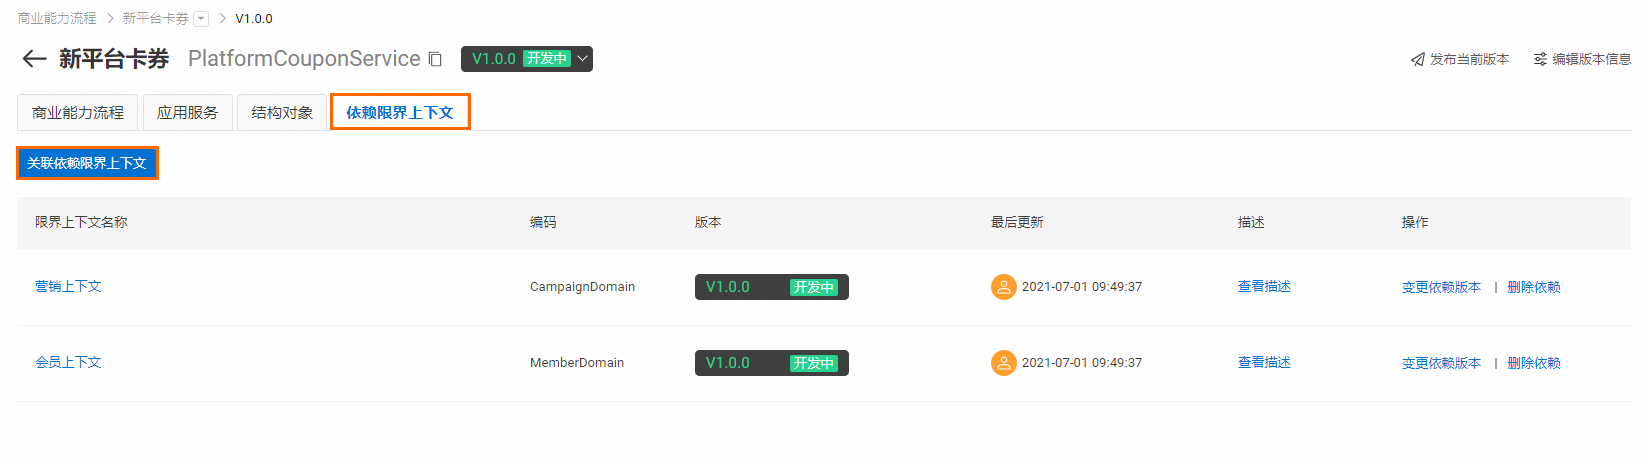Viewport: 1648px width, 464px height.
Task: Click the back arrow beside 新平台卡券
Action: click(x=34, y=59)
